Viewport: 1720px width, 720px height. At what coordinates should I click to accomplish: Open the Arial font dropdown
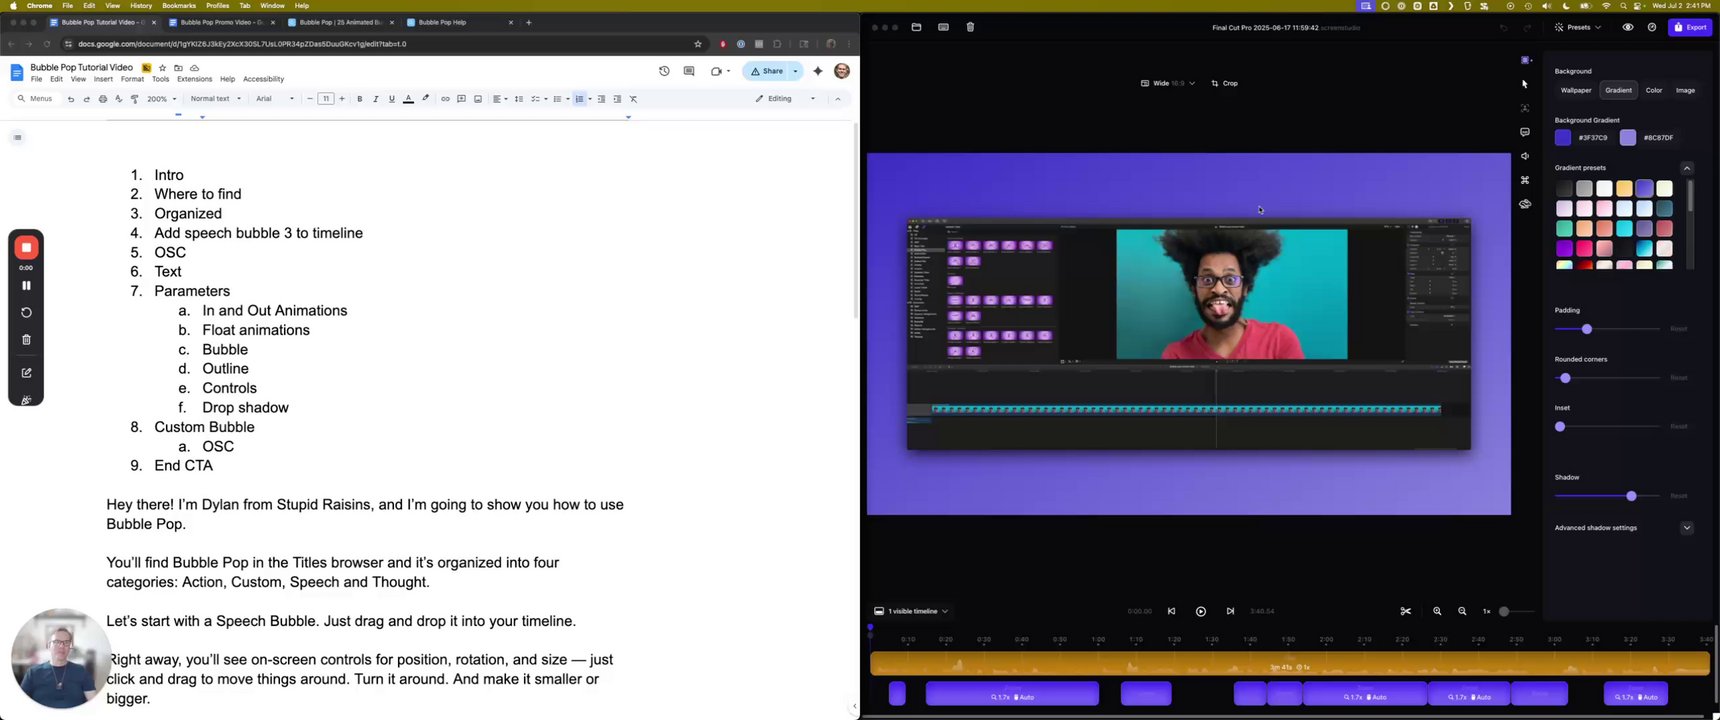pyautogui.click(x=275, y=99)
